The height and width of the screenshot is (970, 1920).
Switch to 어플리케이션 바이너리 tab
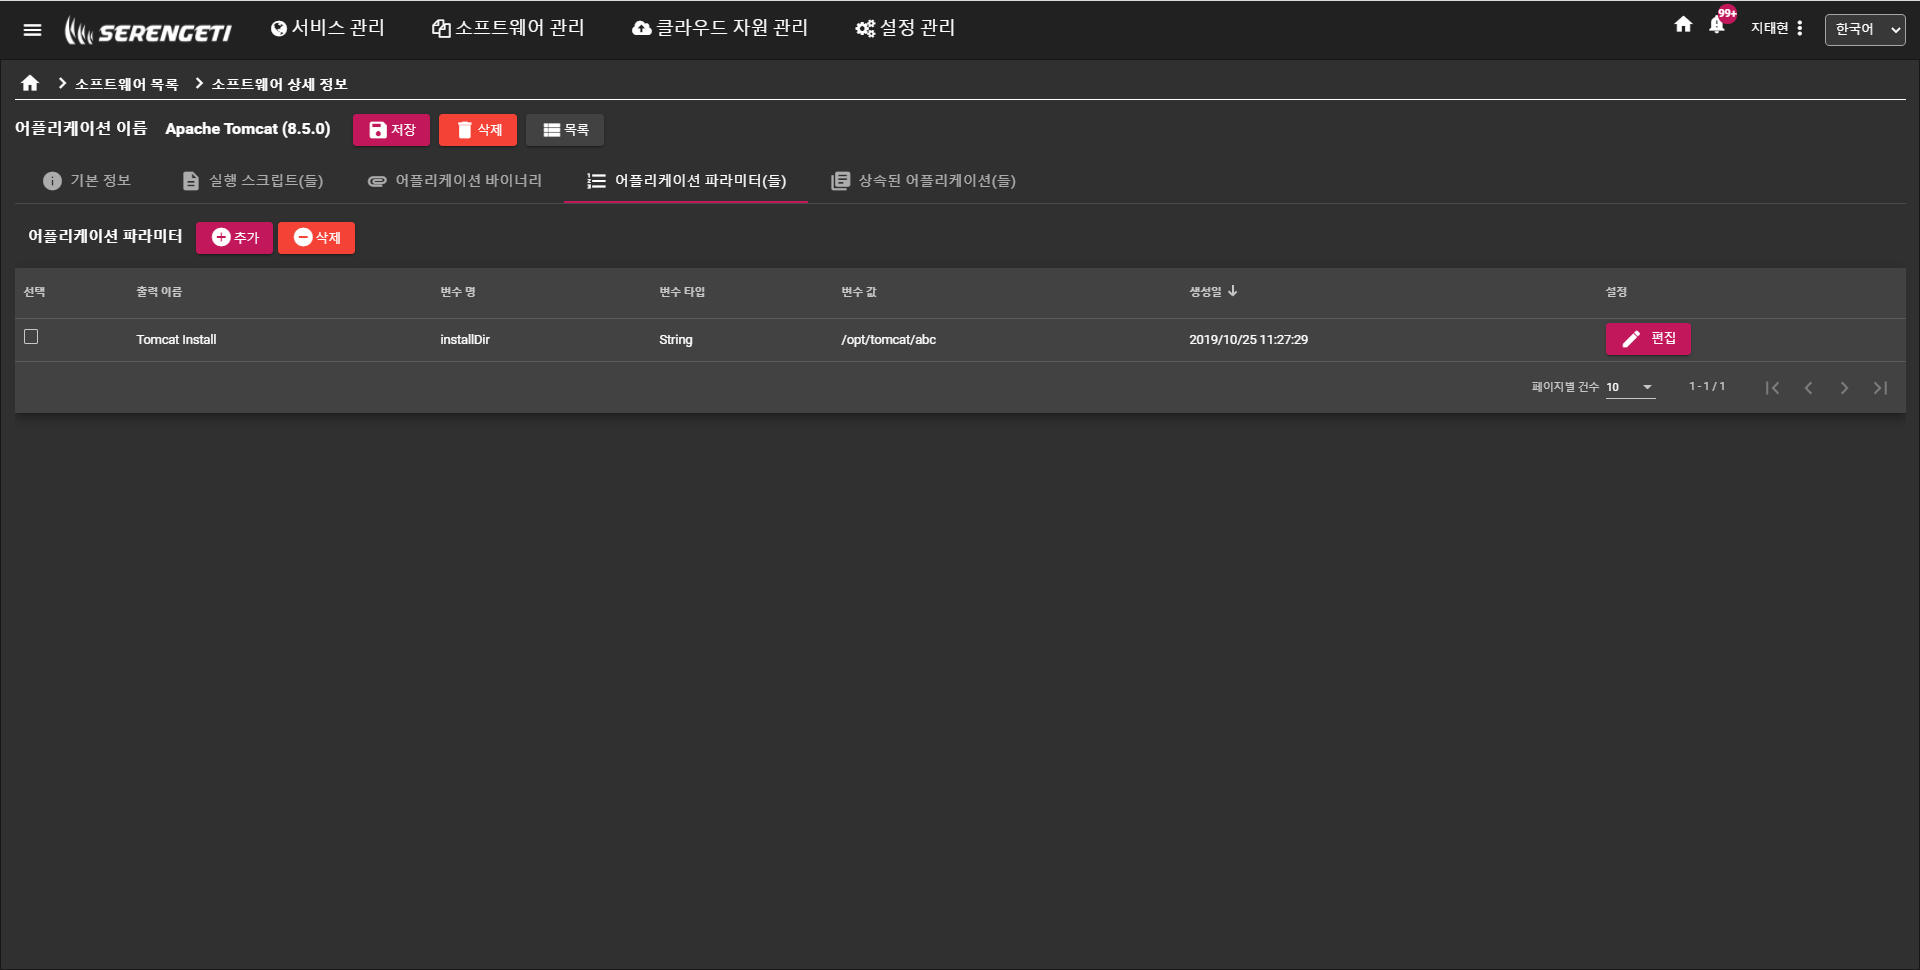454,181
